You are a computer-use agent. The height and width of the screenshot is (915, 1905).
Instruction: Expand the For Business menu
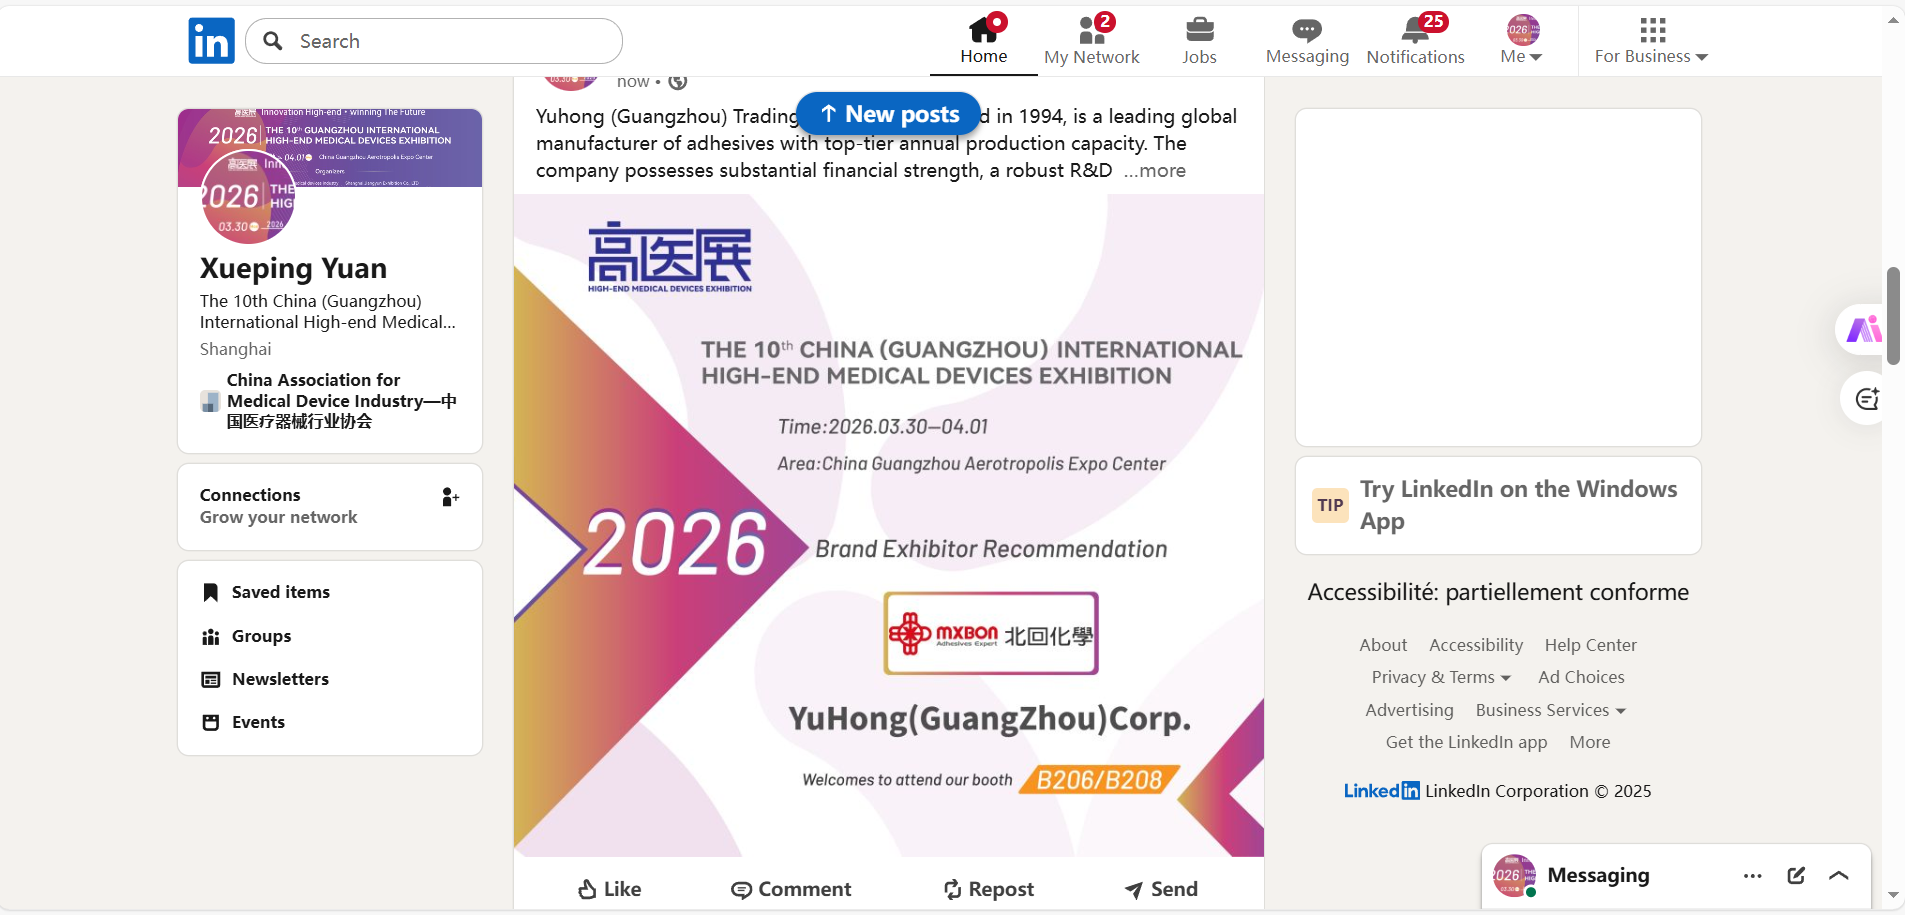pos(1651,41)
